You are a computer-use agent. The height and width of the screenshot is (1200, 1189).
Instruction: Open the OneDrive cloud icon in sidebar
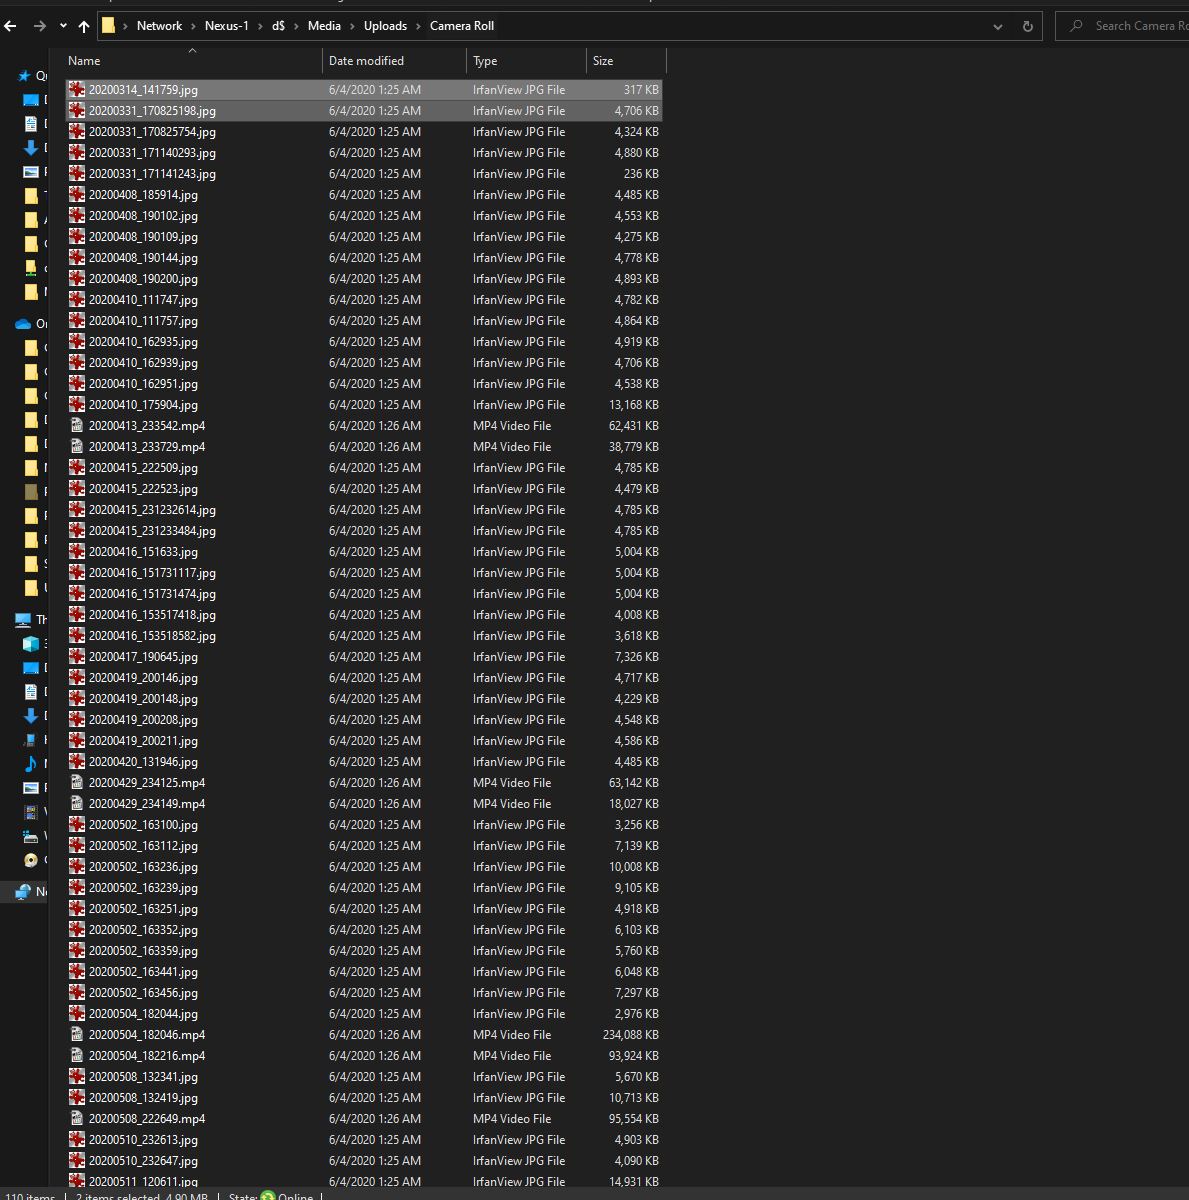[23, 324]
